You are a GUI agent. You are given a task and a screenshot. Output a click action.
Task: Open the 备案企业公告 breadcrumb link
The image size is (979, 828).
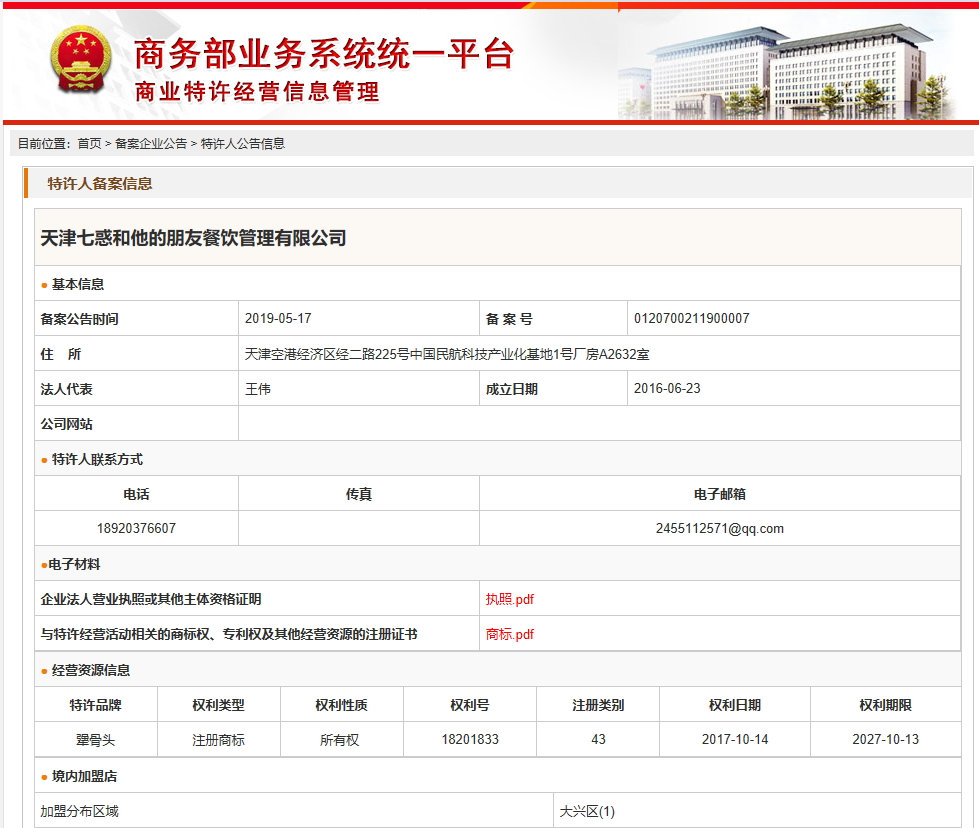[x=151, y=144]
